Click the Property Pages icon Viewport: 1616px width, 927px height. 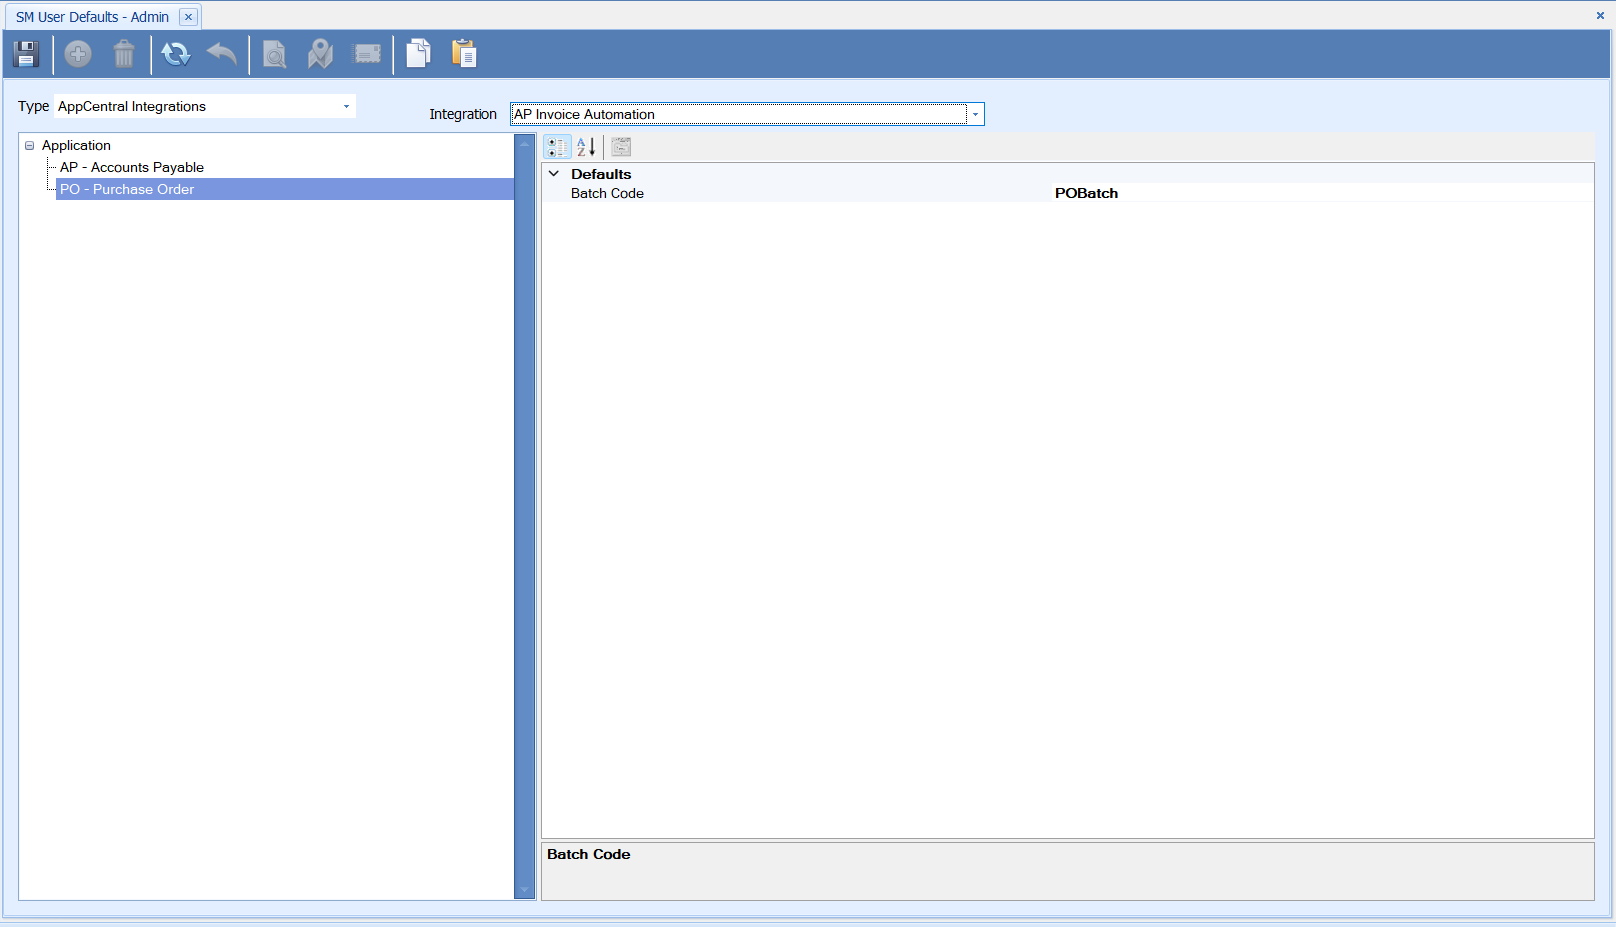(621, 147)
